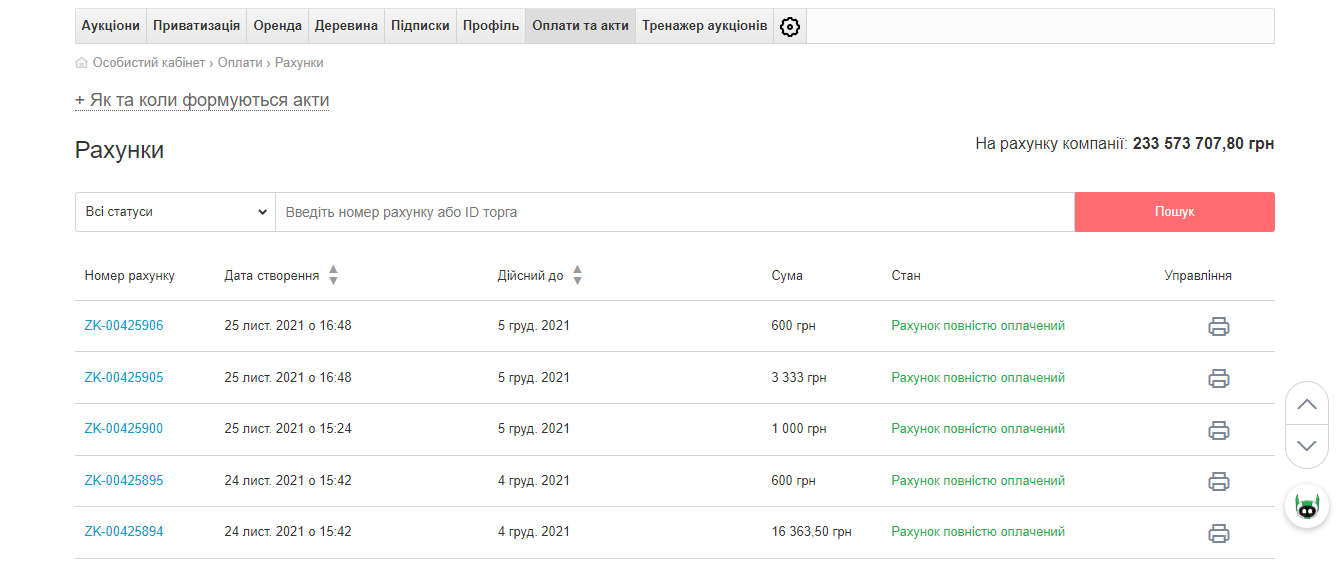Open the 'Тренажер аукціонів' tab
Image resolution: width=1344 pixels, height=564 pixels.
704,26
